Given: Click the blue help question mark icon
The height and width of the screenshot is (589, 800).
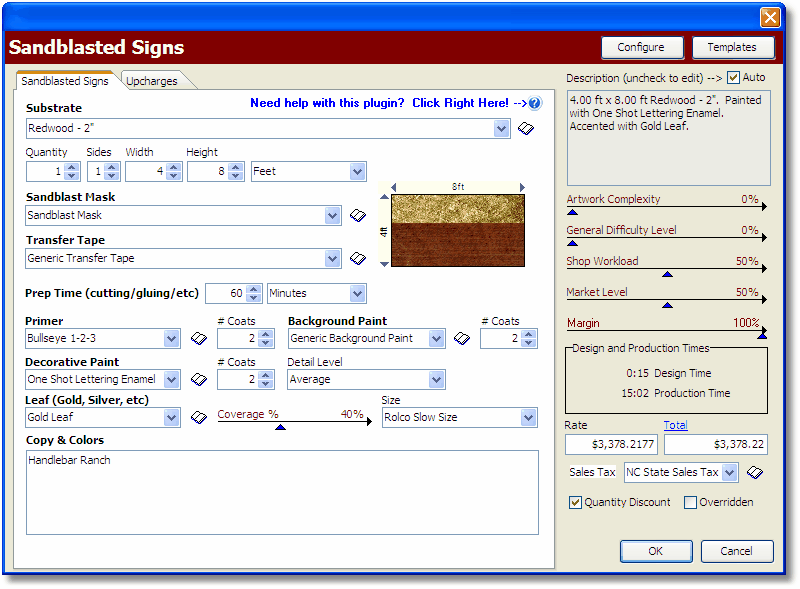Looking at the screenshot, I should click(535, 103).
